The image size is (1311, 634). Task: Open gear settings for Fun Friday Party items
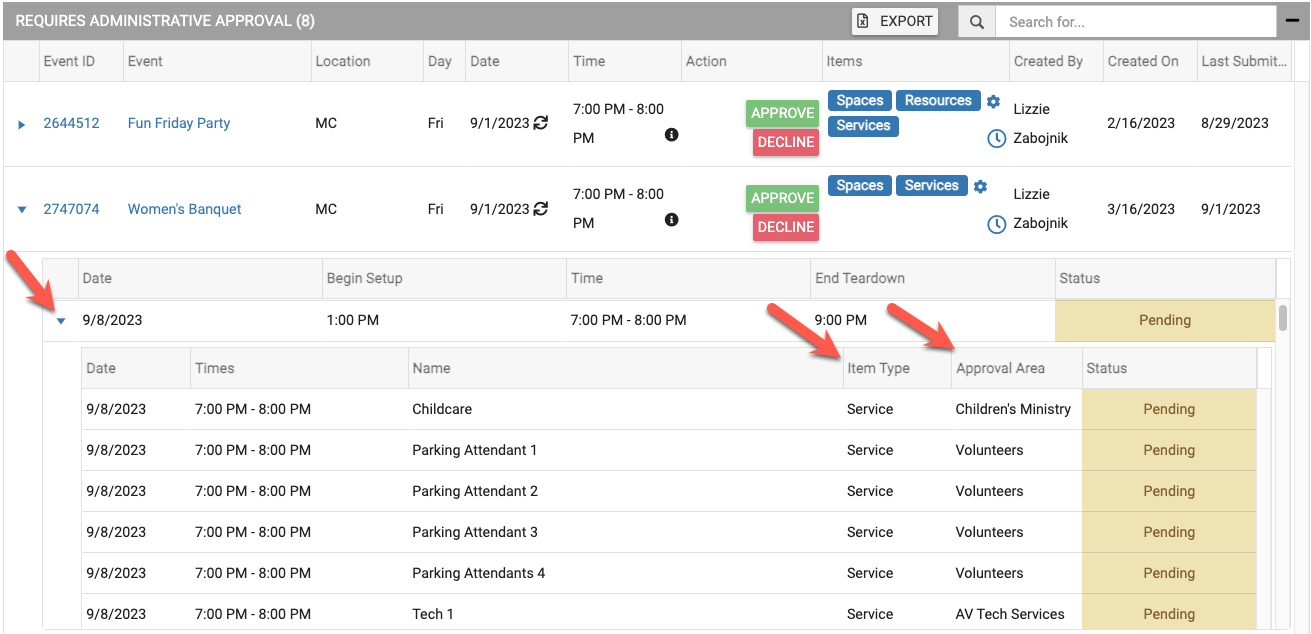993,101
